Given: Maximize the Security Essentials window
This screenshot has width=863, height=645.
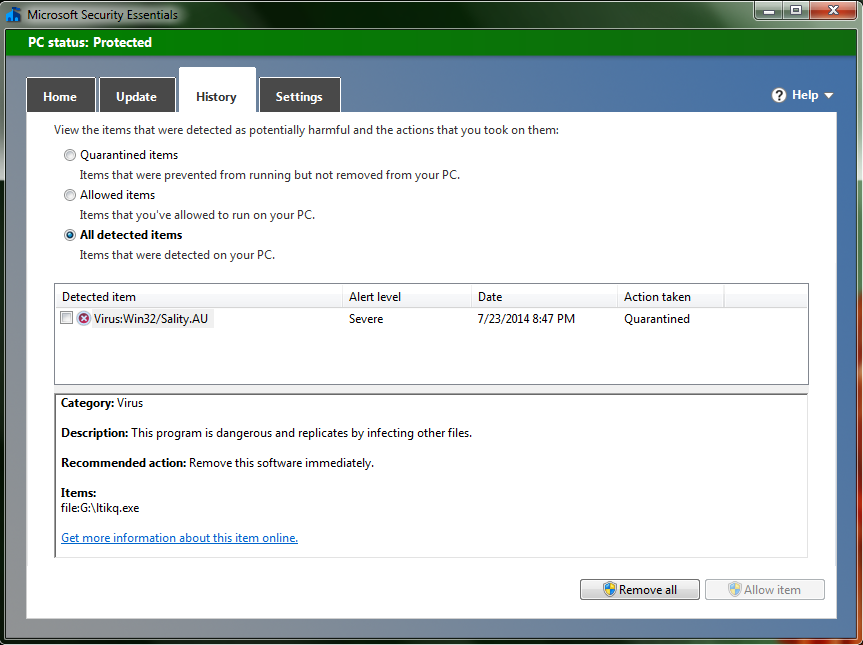Looking at the screenshot, I should click(796, 10).
